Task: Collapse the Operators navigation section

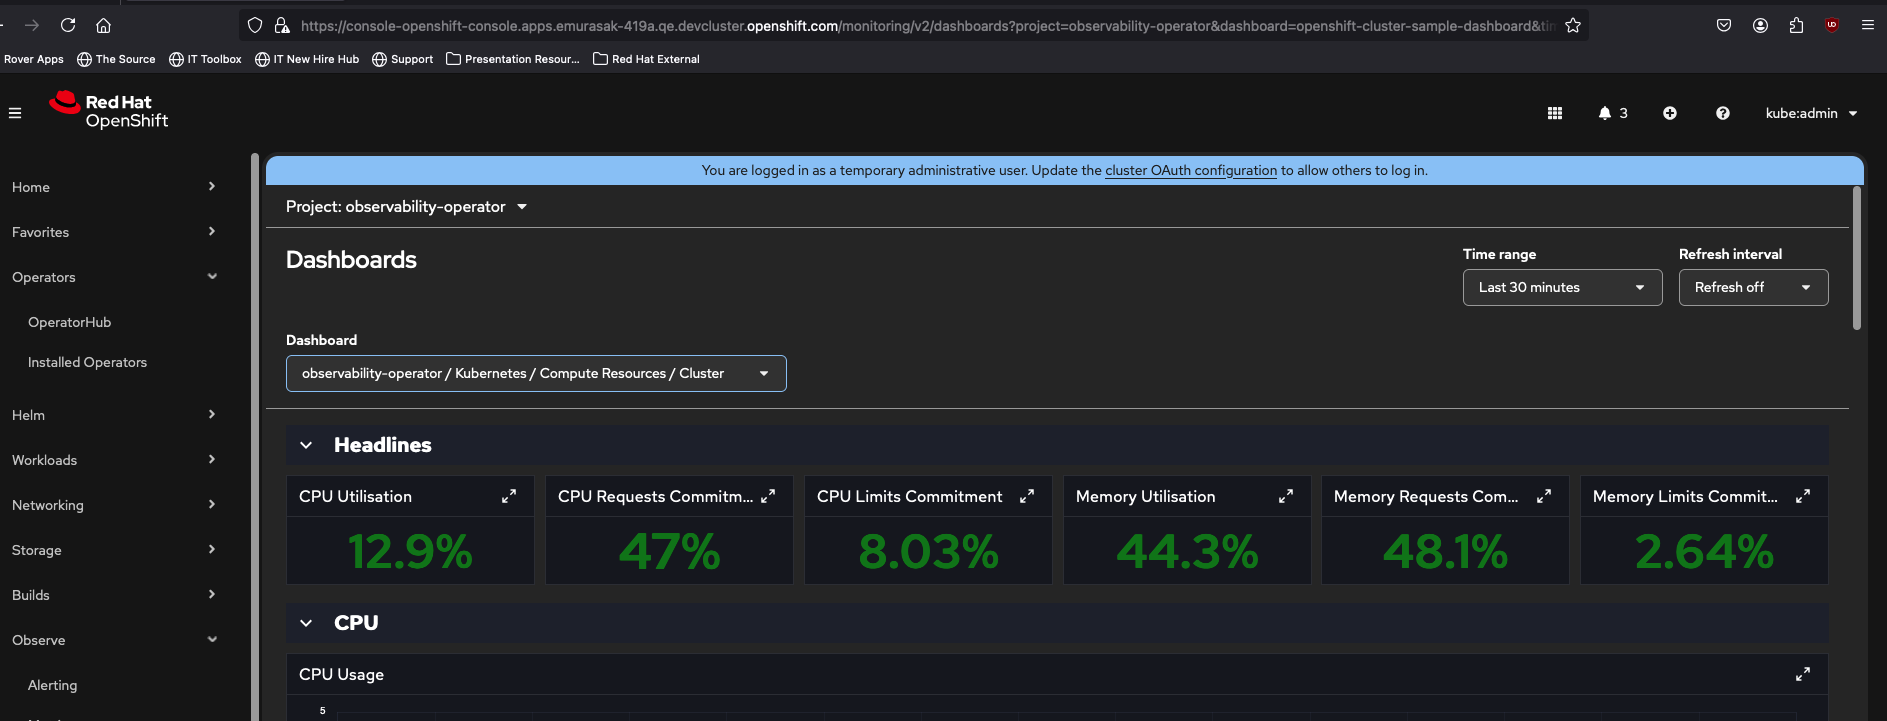Action: (x=115, y=277)
